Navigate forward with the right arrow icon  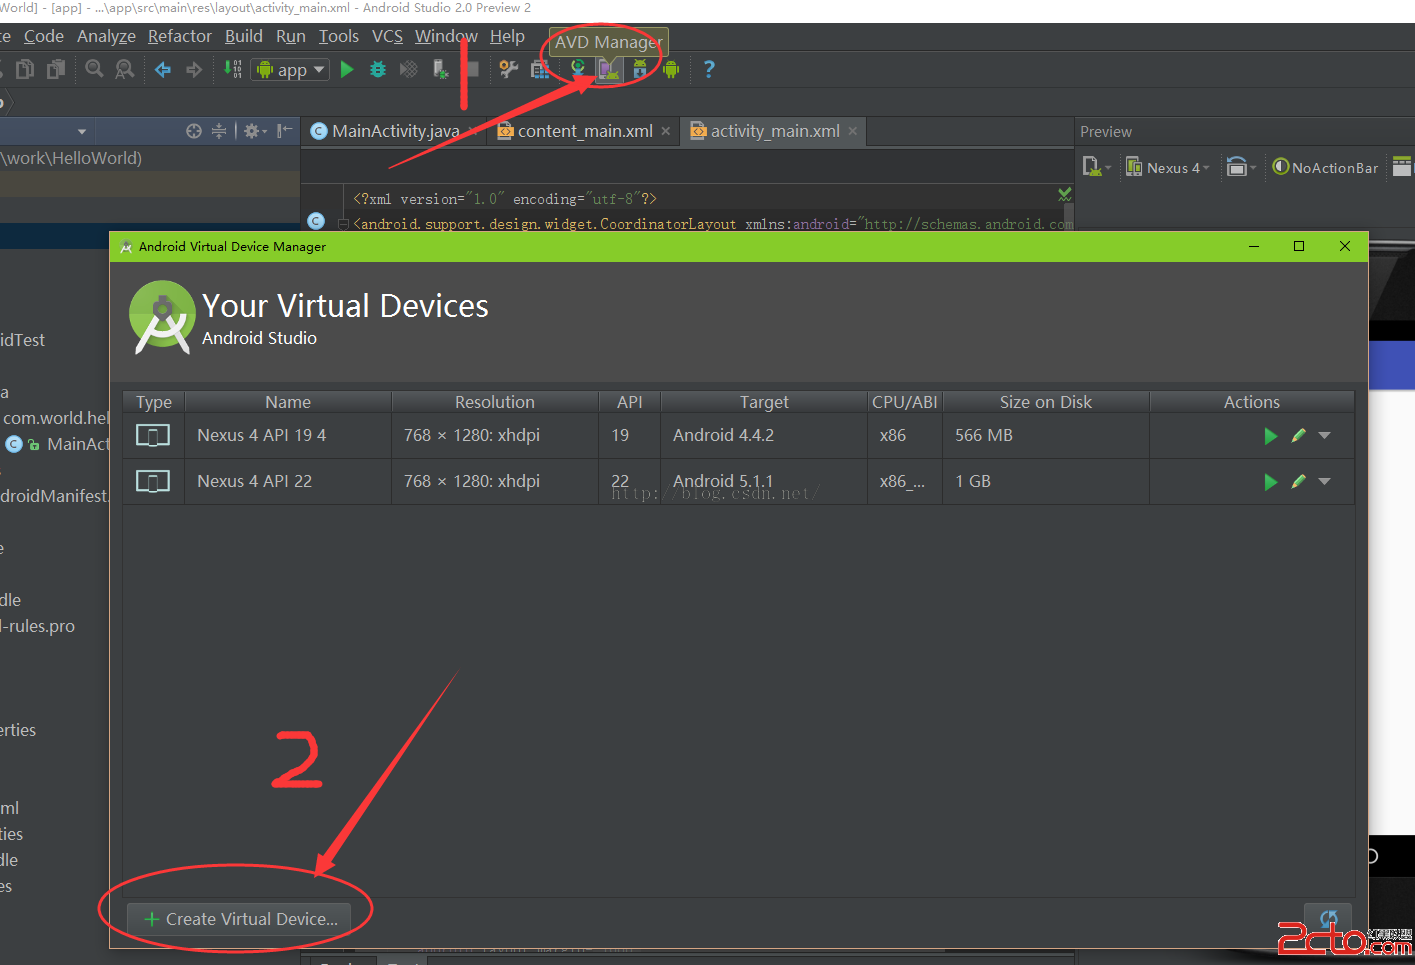pos(194,69)
